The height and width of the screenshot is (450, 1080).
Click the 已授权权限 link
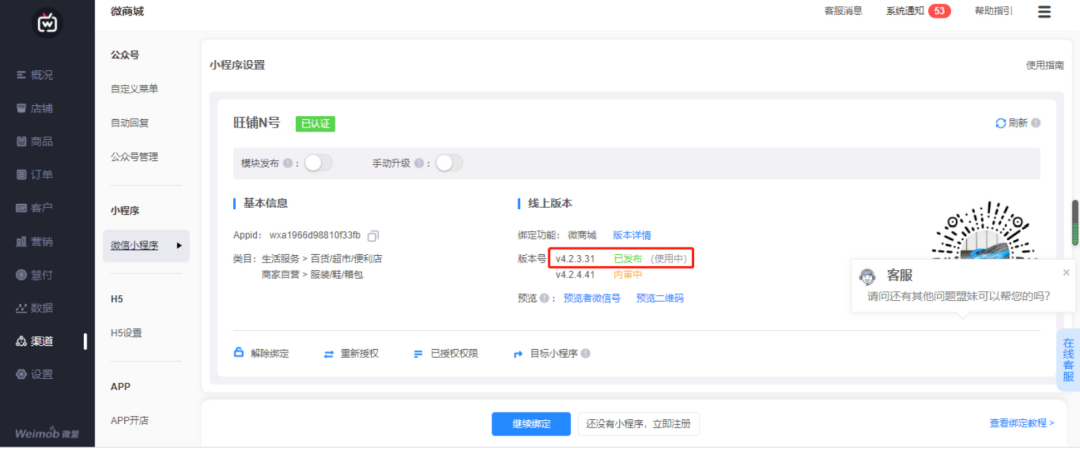tap(454, 354)
